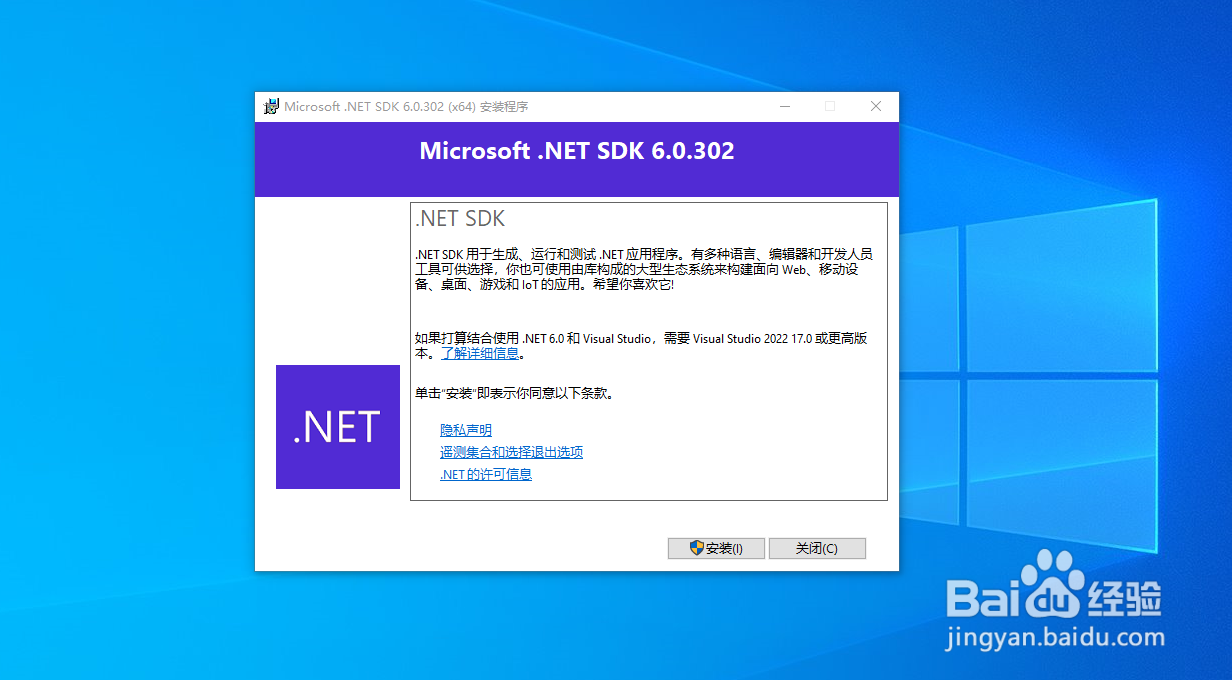Image resolution: width=1232 pixels, height=680 pixels.
Task: Minimize the installer window
Action: (x=785, y=106)
